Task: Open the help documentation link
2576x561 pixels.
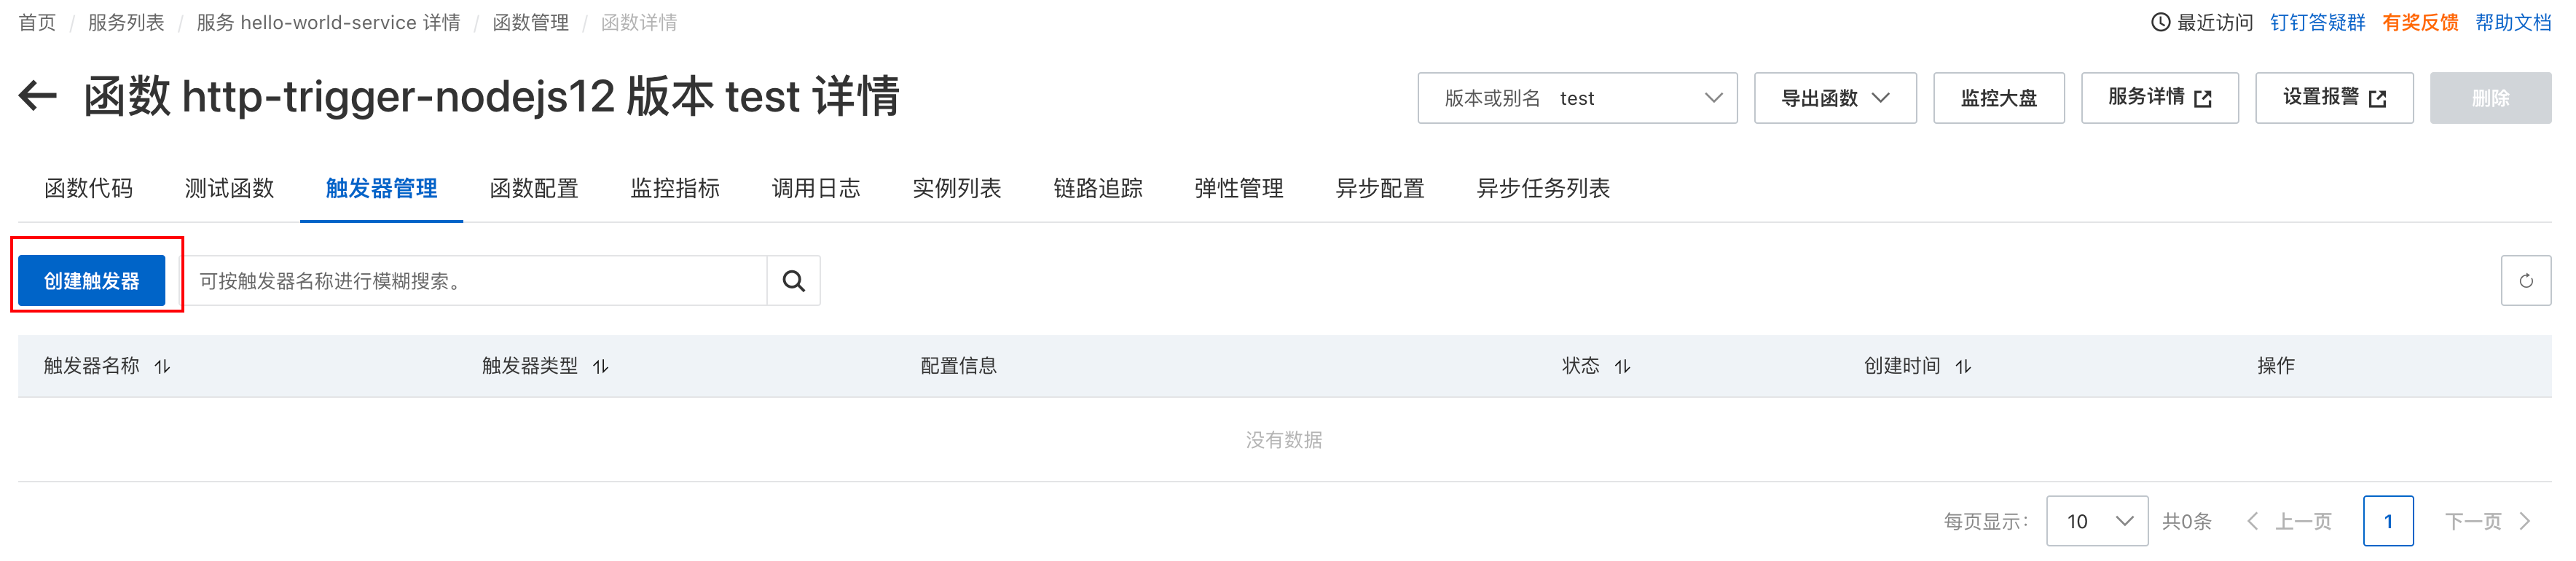Action: coord(2512,22)
